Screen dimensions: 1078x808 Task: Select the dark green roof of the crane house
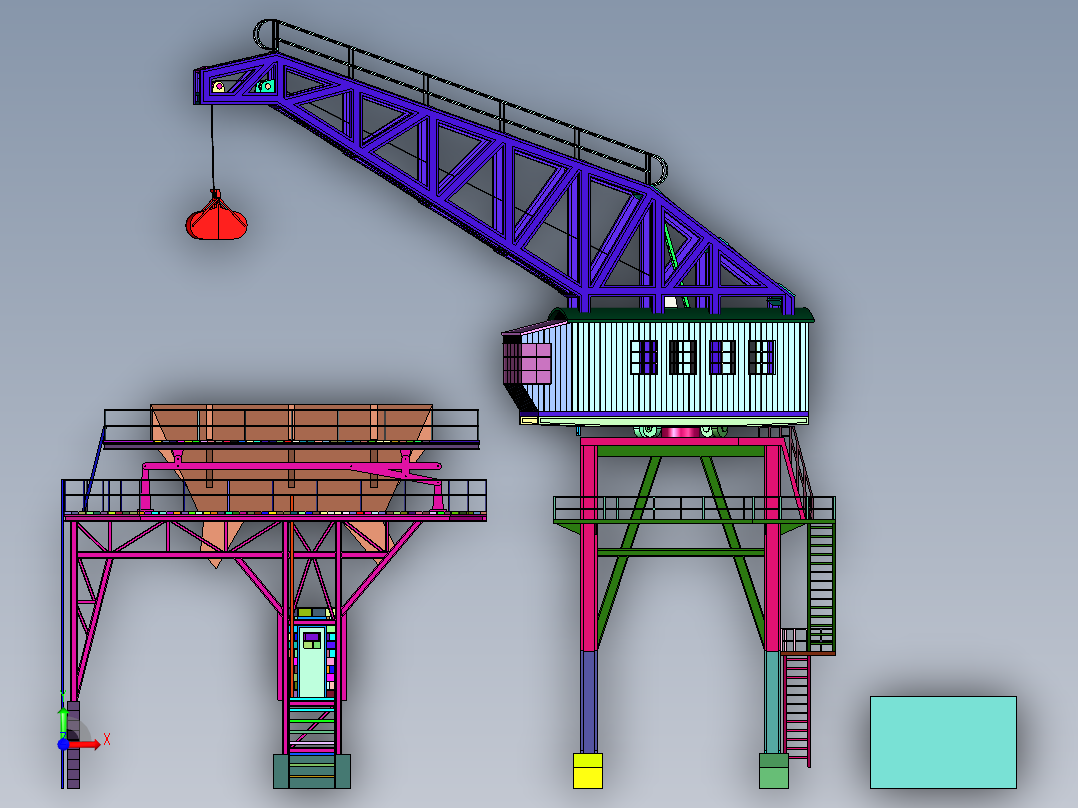(x=682, y=315)
